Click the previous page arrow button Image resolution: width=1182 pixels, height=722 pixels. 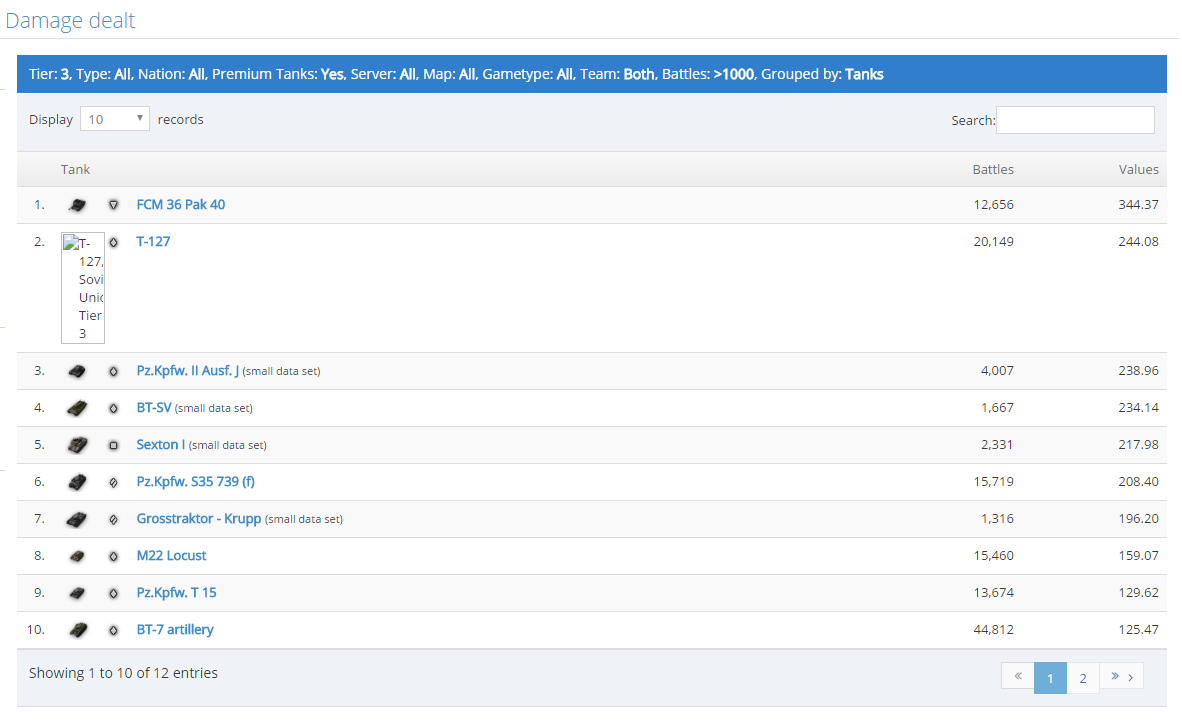(1017, 677)
